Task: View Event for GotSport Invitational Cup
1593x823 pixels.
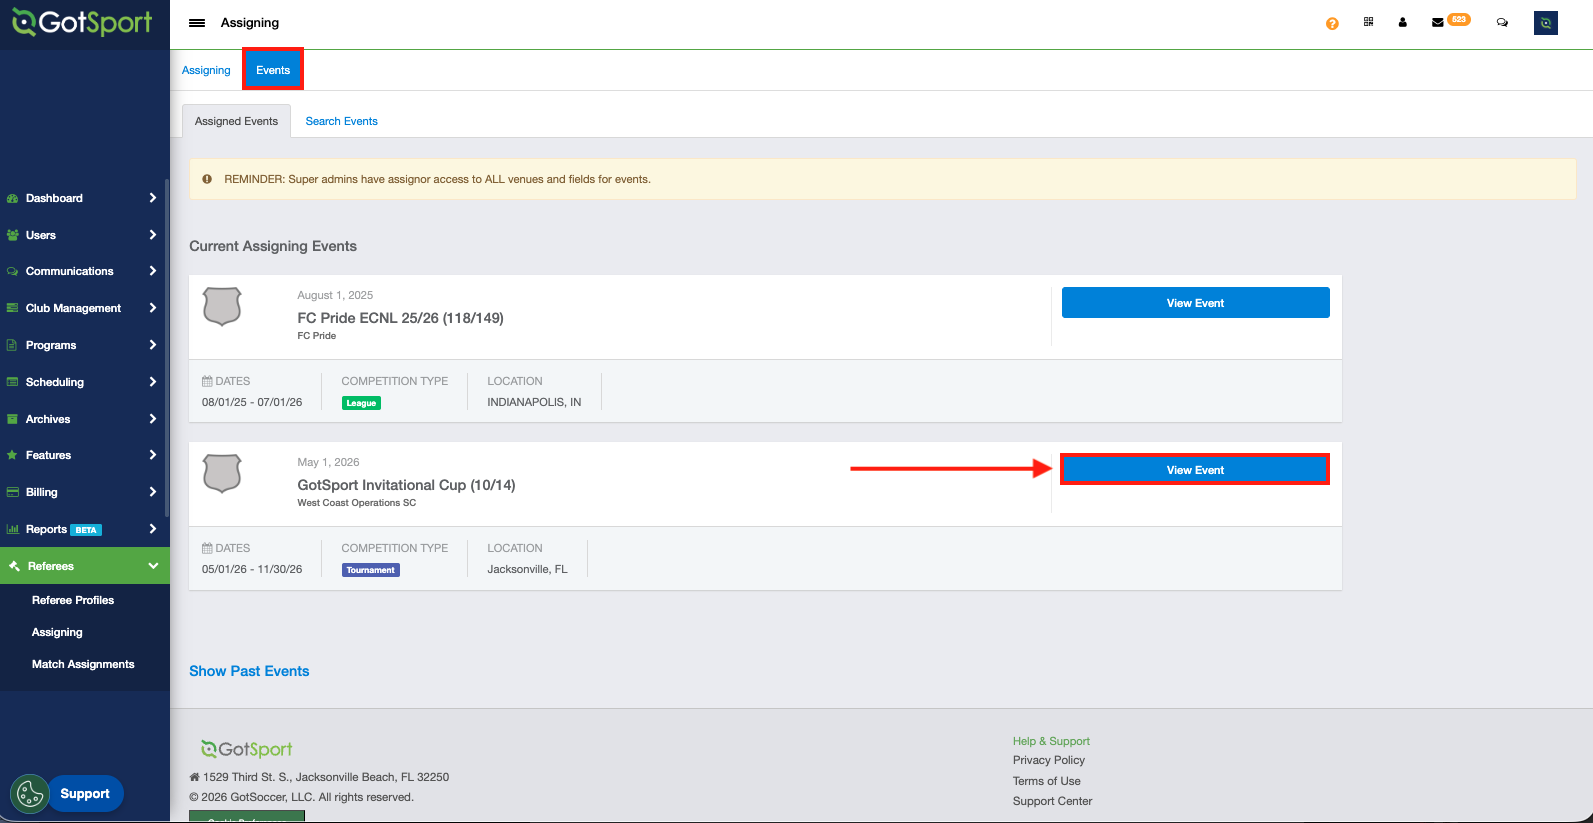Action: (1195, 470)
